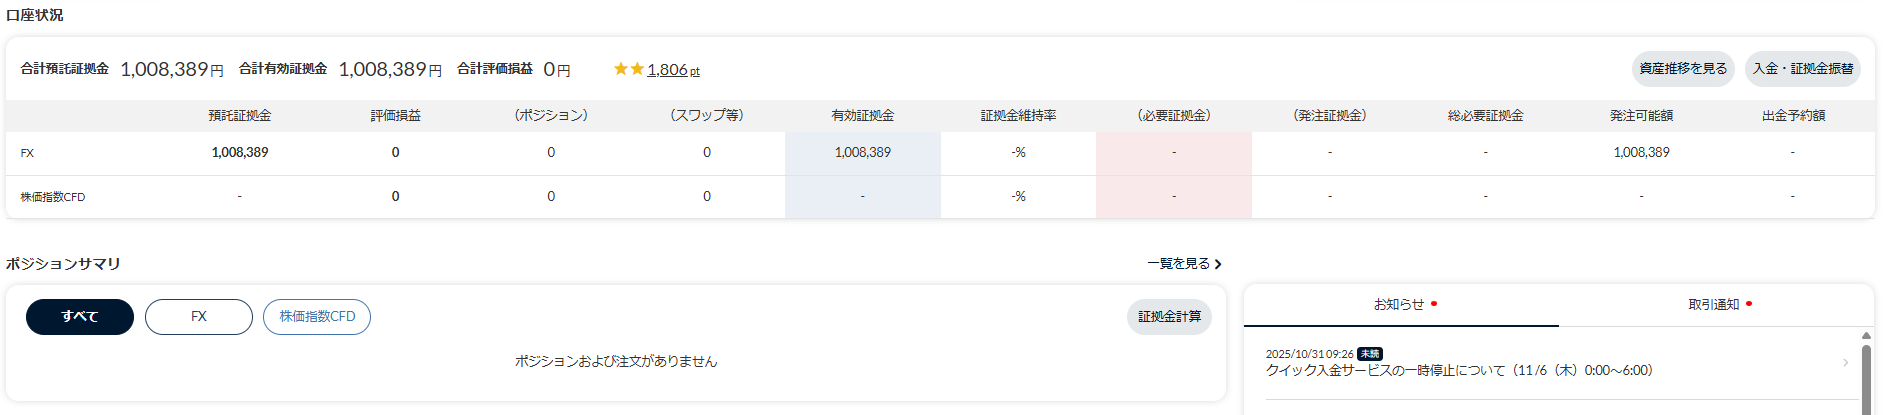Click the gold star rank icons
The image size is (1887, 415).
[x=628, y=69]
